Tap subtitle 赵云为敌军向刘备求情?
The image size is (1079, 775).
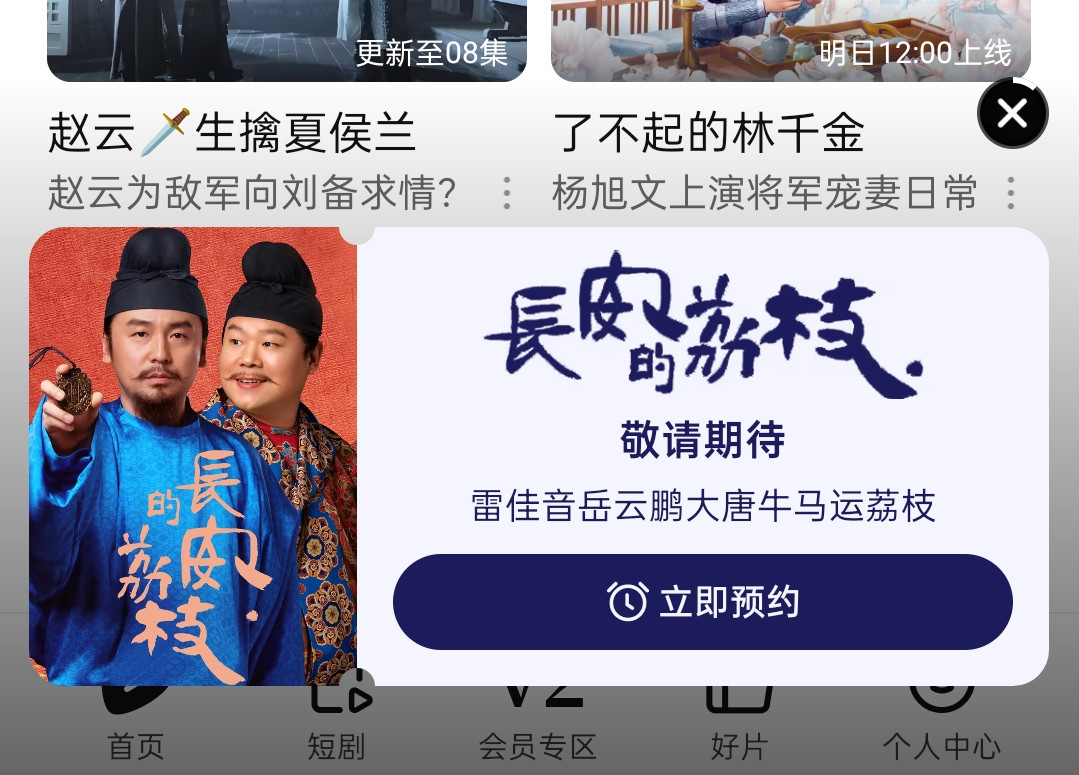pyautogui.click(x=252, y=193)
